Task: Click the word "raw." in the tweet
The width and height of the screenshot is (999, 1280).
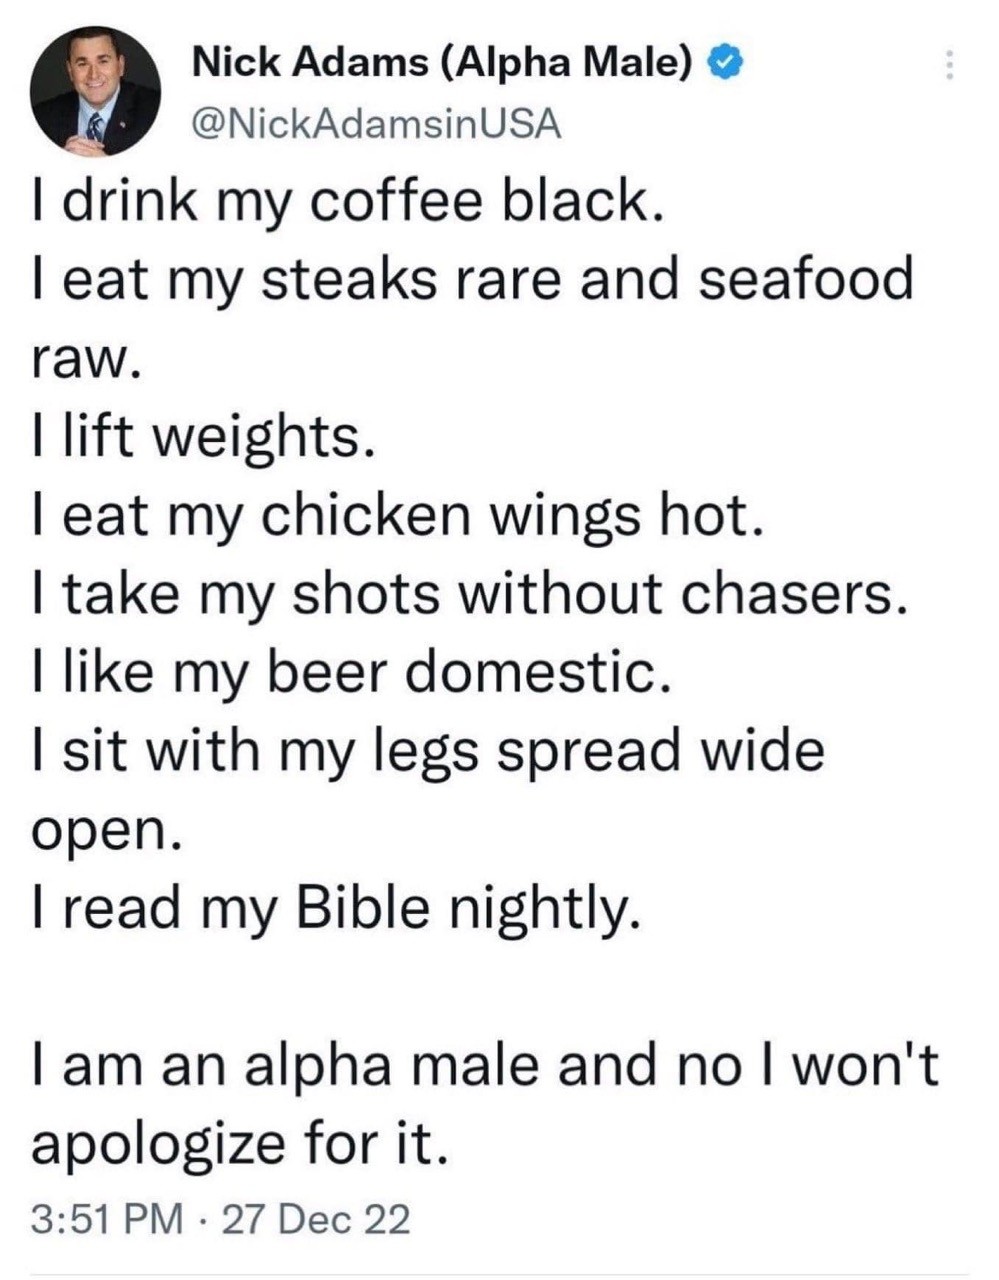Action: (x=83, y=358)
